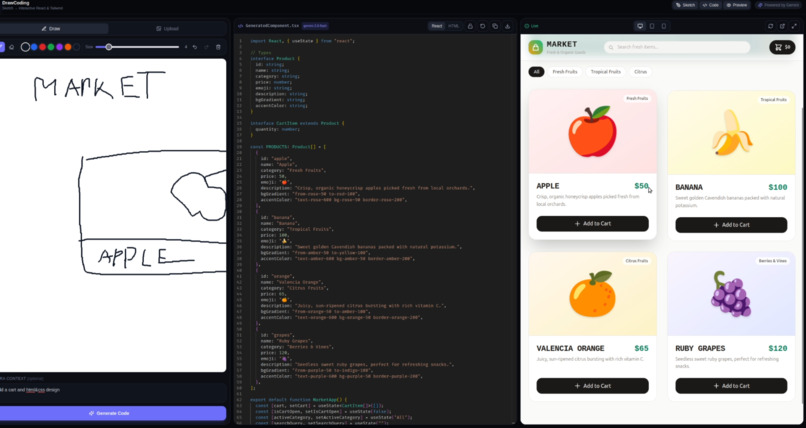Click the RUBY GRAPES product title
The image size is (806, 428).
700,348
